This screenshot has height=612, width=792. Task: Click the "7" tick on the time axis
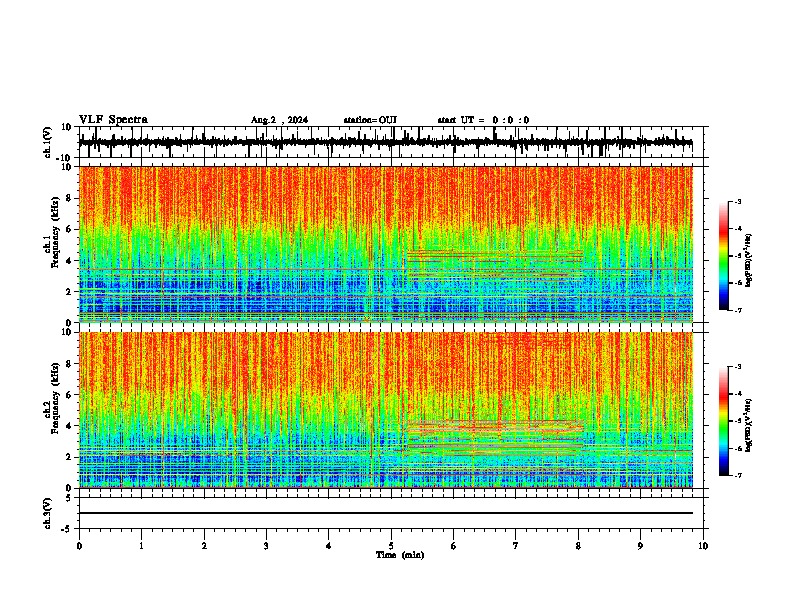point(516,546)
